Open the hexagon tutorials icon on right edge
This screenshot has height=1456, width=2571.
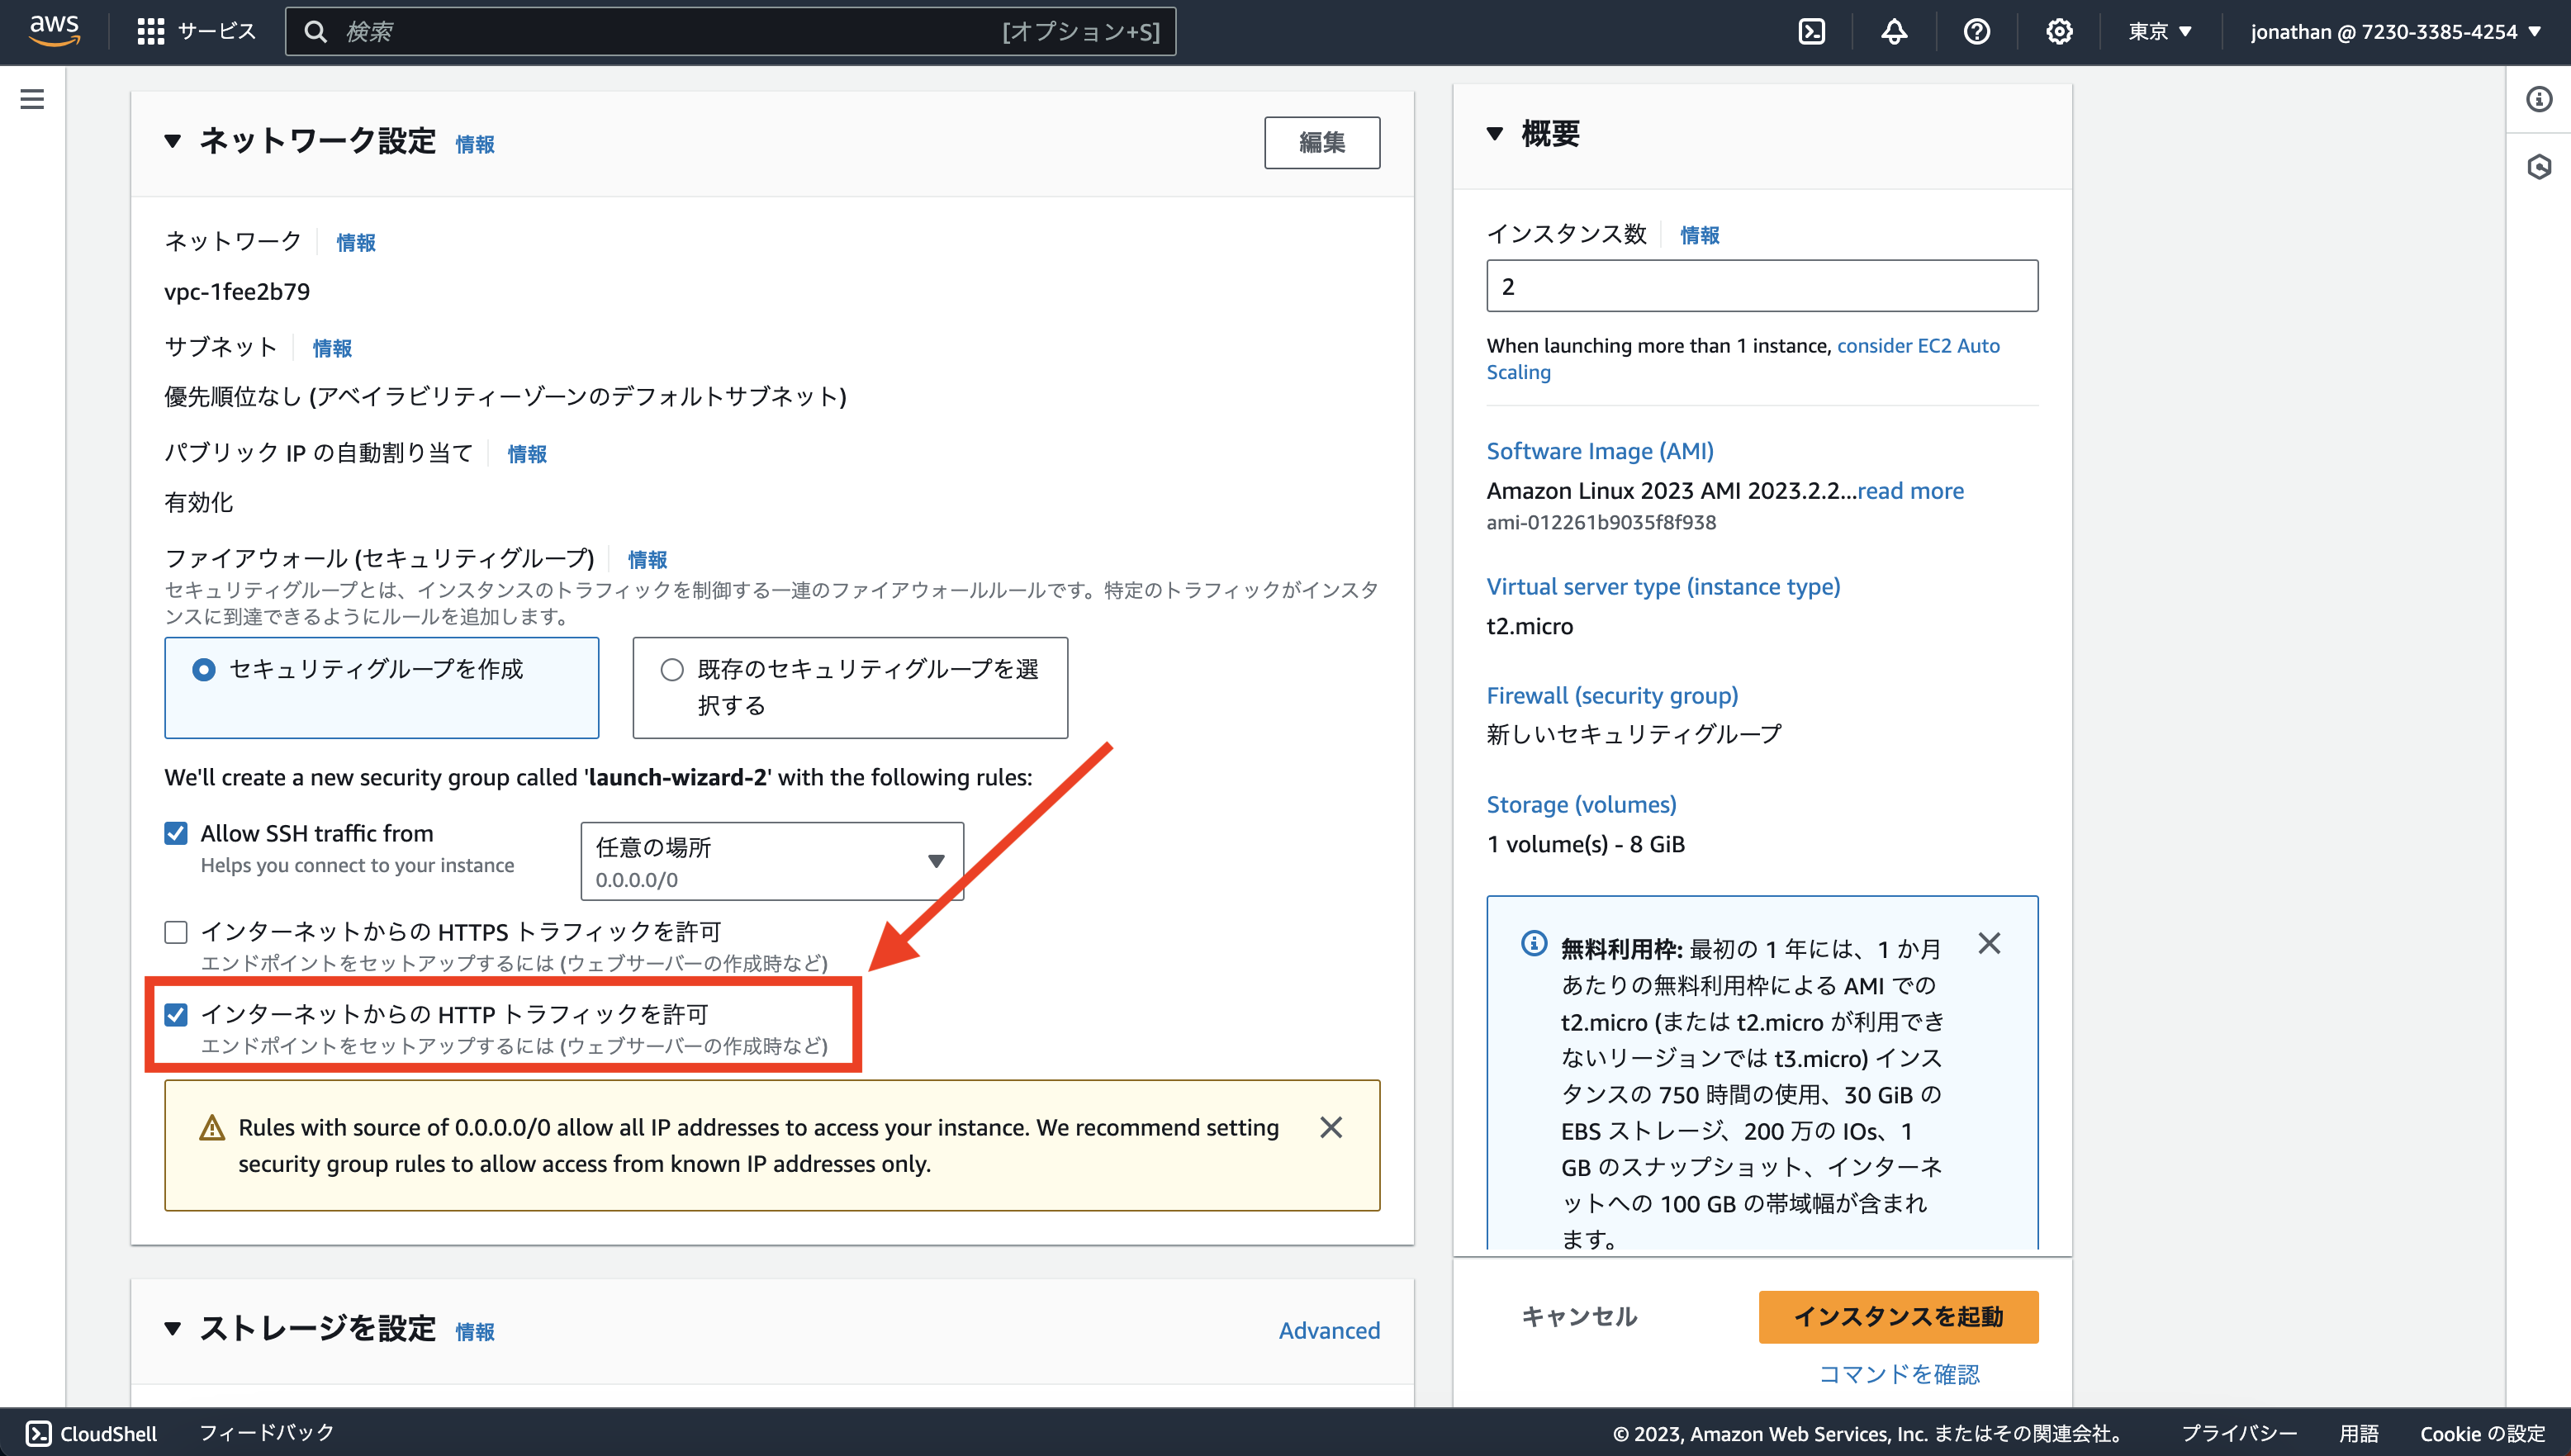pyautogui.click(x=2539, y=167)
